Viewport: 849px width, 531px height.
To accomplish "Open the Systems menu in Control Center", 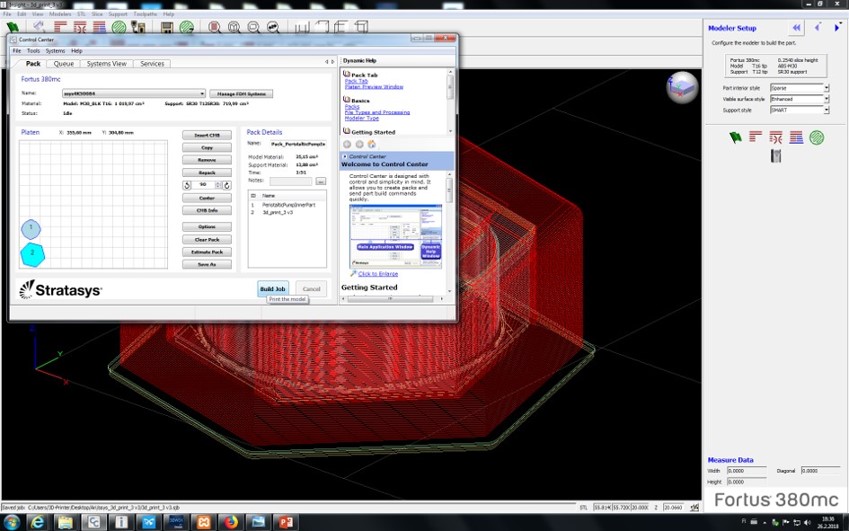I will tap(55, 51).
